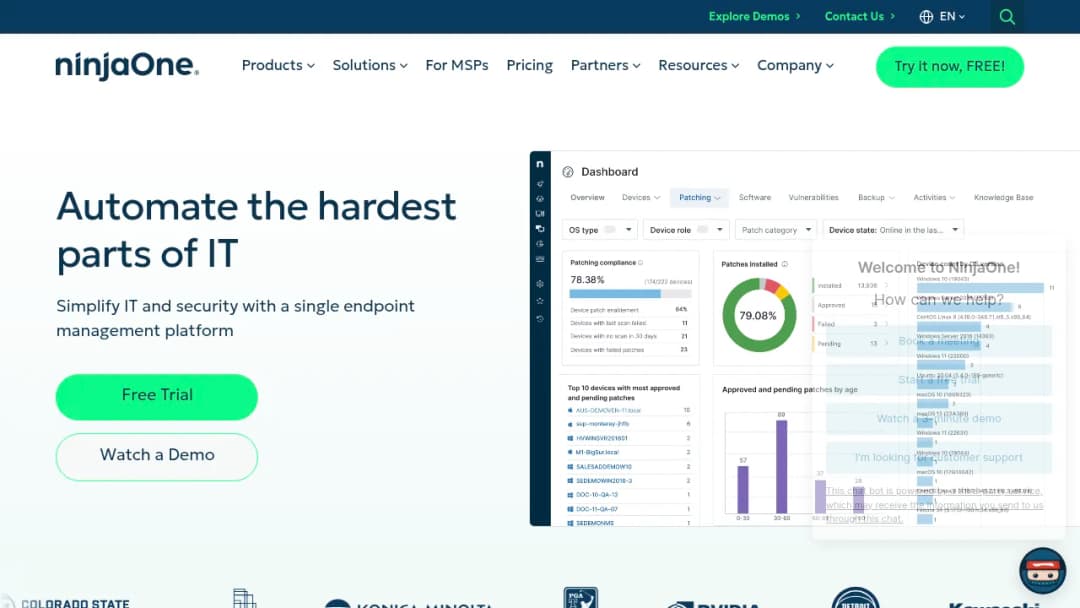
Task: Follow the Explore Demos link
Action: click(754, 17)
